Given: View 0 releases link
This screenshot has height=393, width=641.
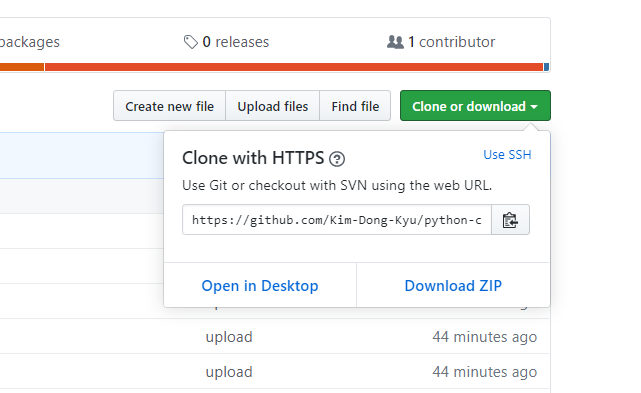Looking at the screenshot, I should click(226, 42).
